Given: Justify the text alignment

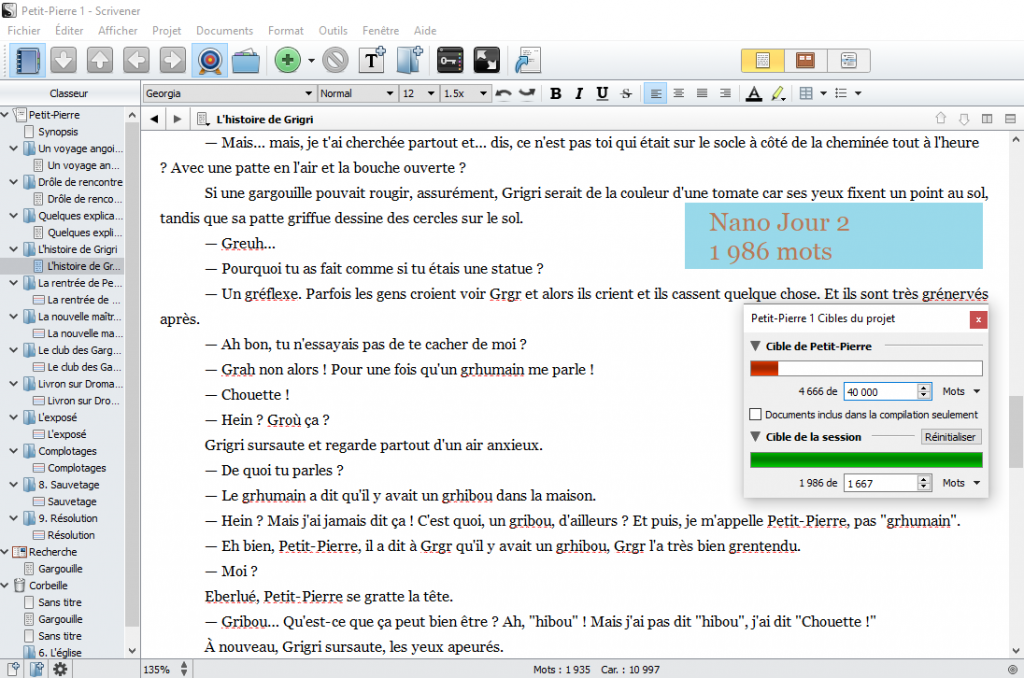Looking at the screenshot, I should pyautogui.click(x=702, y=93).
